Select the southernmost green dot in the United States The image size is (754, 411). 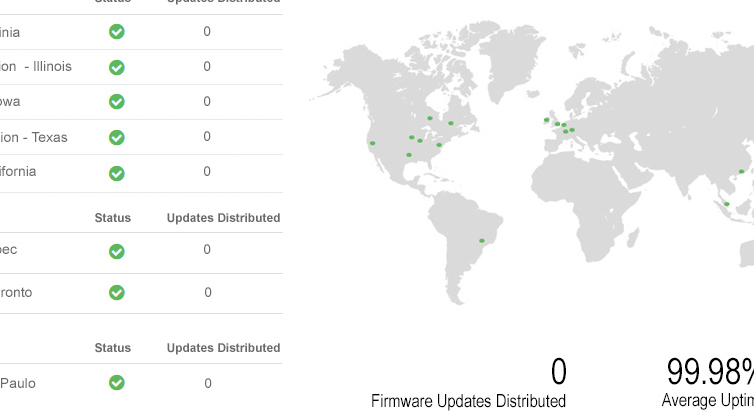tap(409, 155)
